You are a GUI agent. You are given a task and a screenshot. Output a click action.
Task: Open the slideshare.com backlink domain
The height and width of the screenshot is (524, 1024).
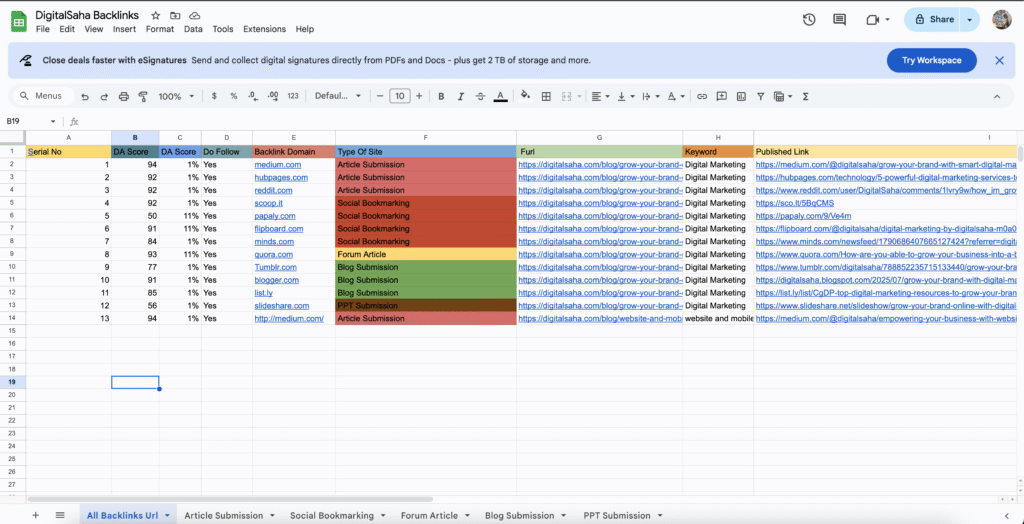pyautogui.click(x=281, y=306)
